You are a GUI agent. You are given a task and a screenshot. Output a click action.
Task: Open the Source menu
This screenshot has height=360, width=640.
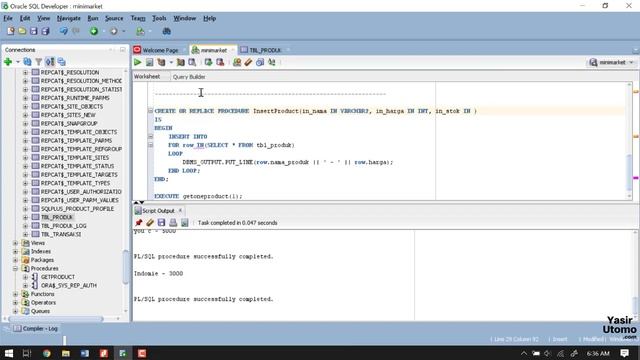point(114,18)
